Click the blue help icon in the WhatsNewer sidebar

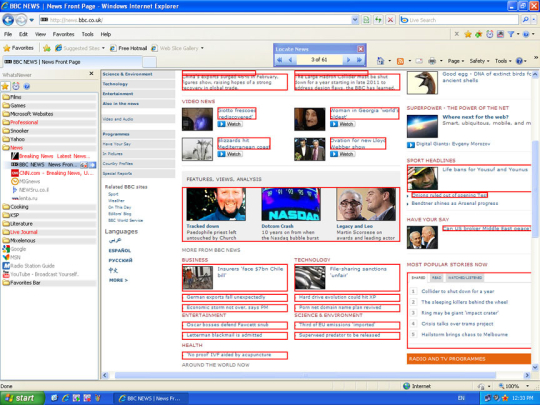tap(27, 86)
